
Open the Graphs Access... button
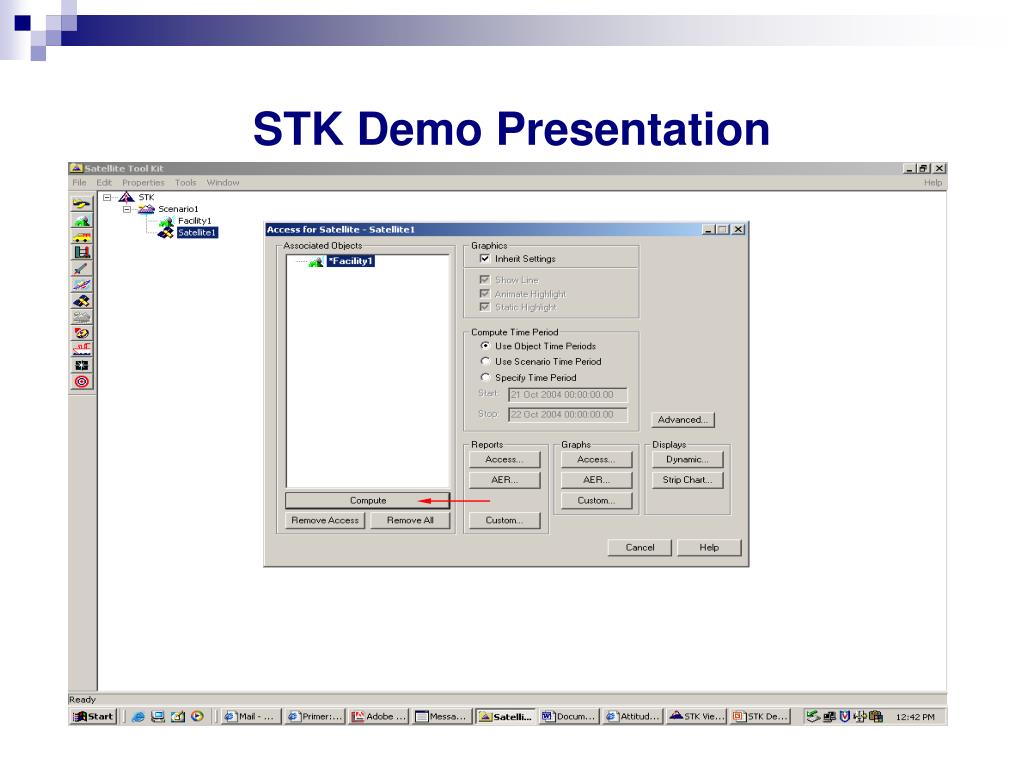click(596, 460)
